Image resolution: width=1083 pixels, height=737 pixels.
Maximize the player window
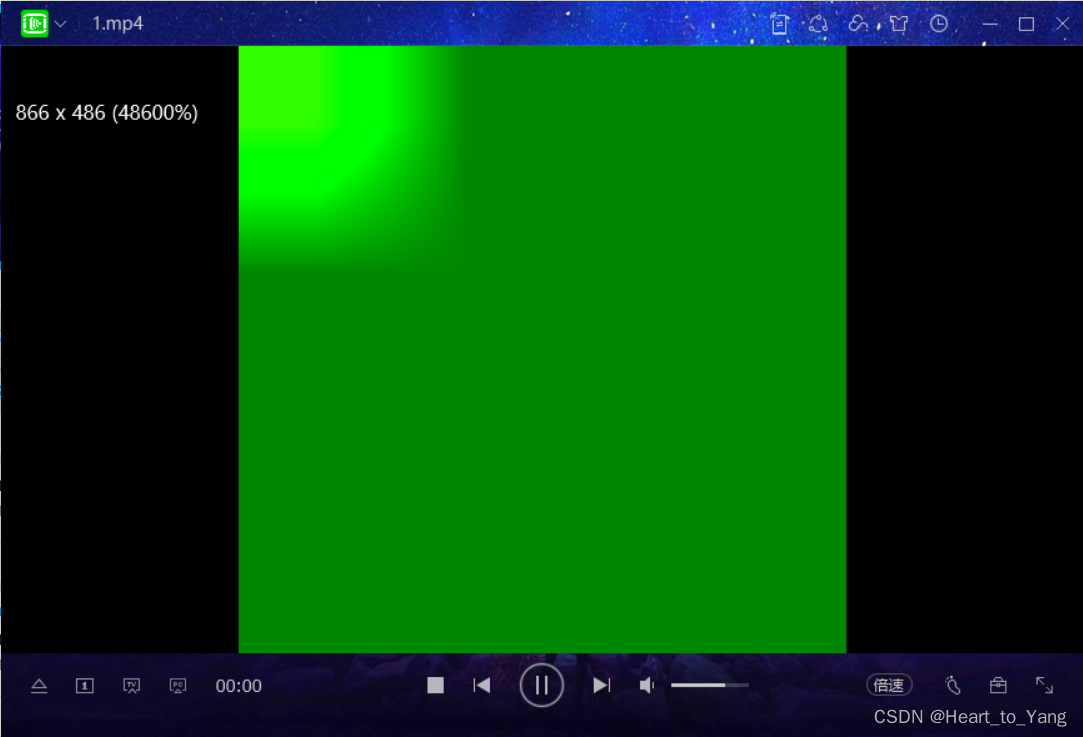click(x=1026, y=24)
